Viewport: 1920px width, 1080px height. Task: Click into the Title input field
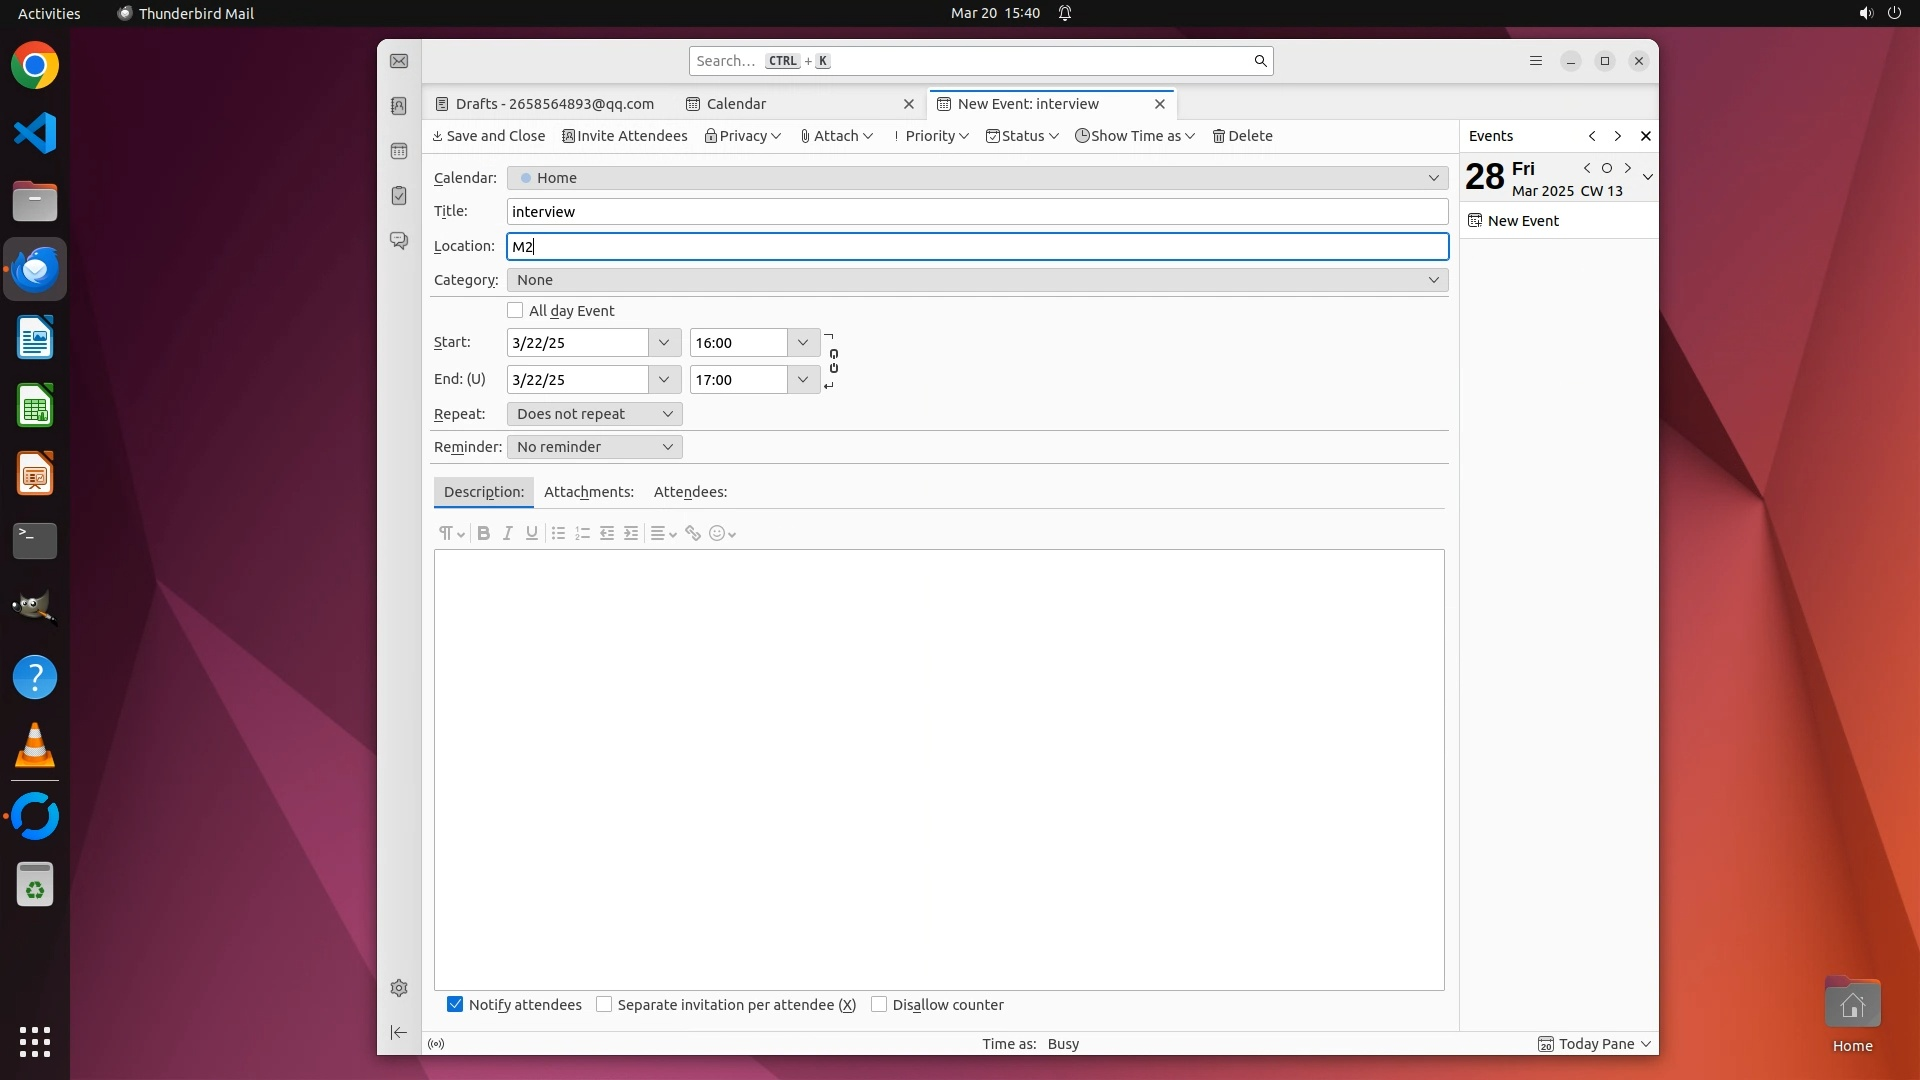coord(977,212)
